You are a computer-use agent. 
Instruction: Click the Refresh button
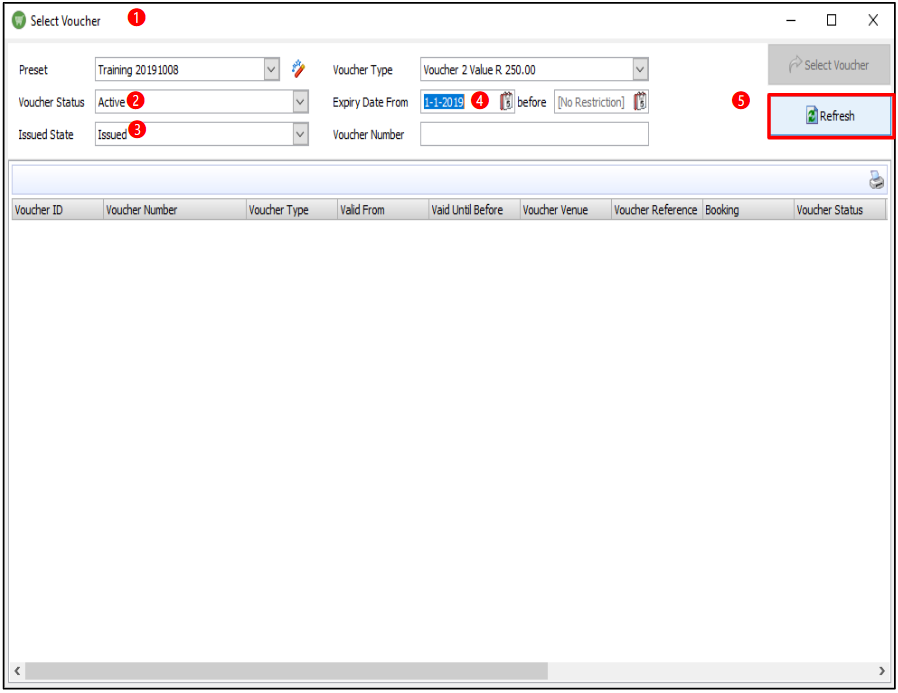[830, 116]
